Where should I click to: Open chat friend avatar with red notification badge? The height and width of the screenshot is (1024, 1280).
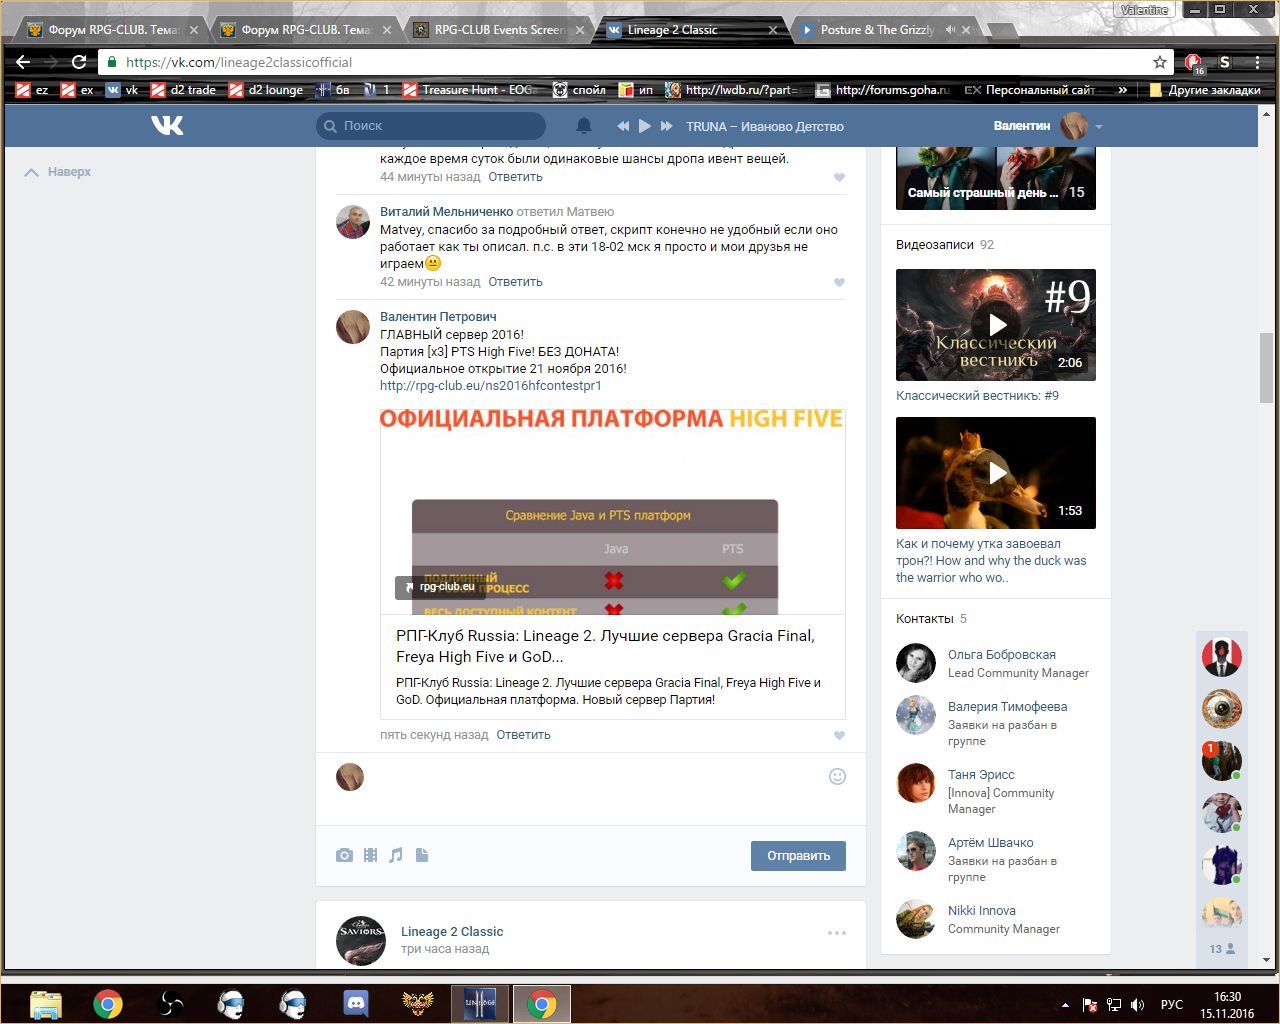(1221, 761)
